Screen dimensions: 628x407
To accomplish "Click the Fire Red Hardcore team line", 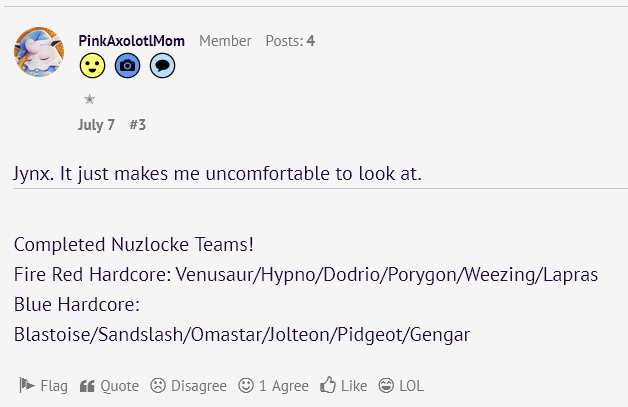I will pyautogui.click(x=306, y=274).
